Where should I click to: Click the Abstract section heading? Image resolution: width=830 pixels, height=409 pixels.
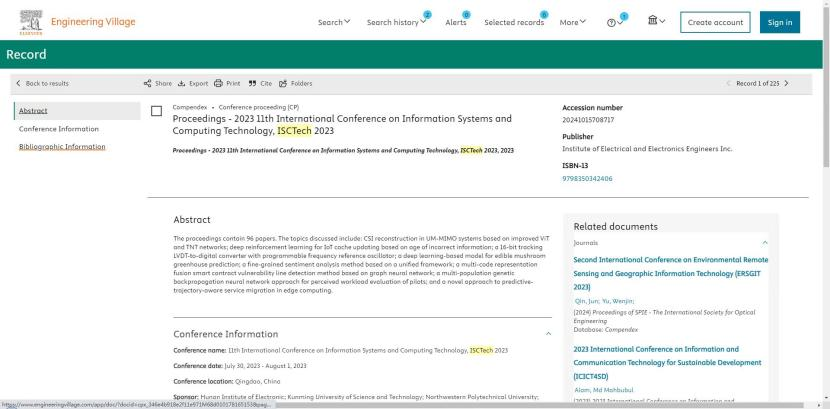point(192,220)
